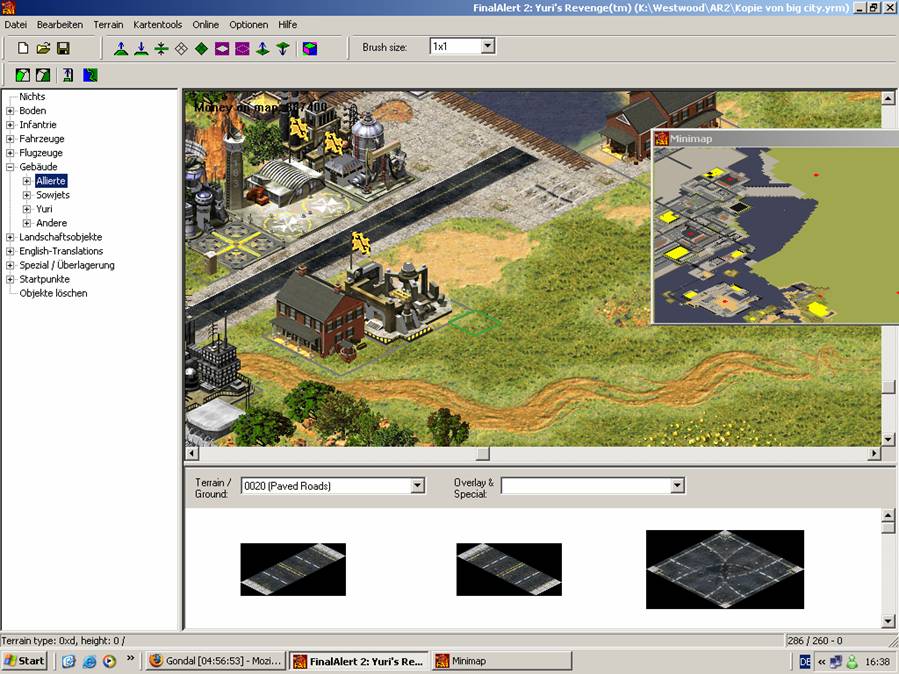Click the save map floppy disk icon

(63, 48)
